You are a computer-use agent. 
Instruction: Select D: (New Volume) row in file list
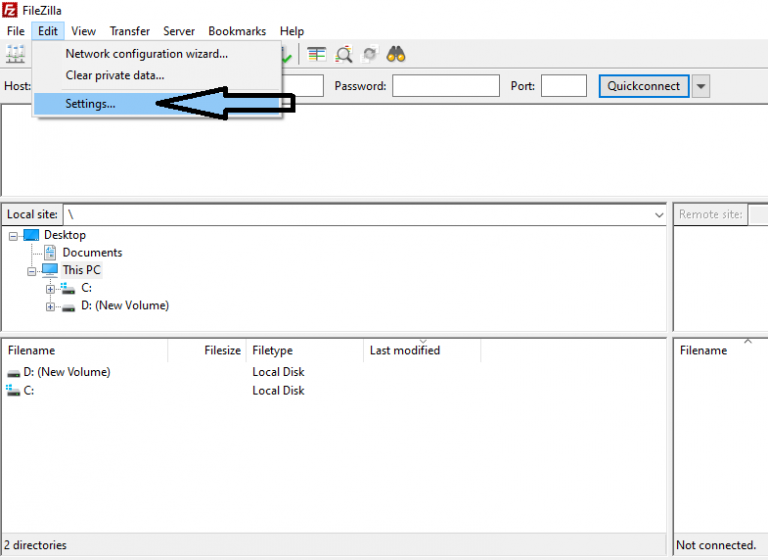click(x=333, y=372)
